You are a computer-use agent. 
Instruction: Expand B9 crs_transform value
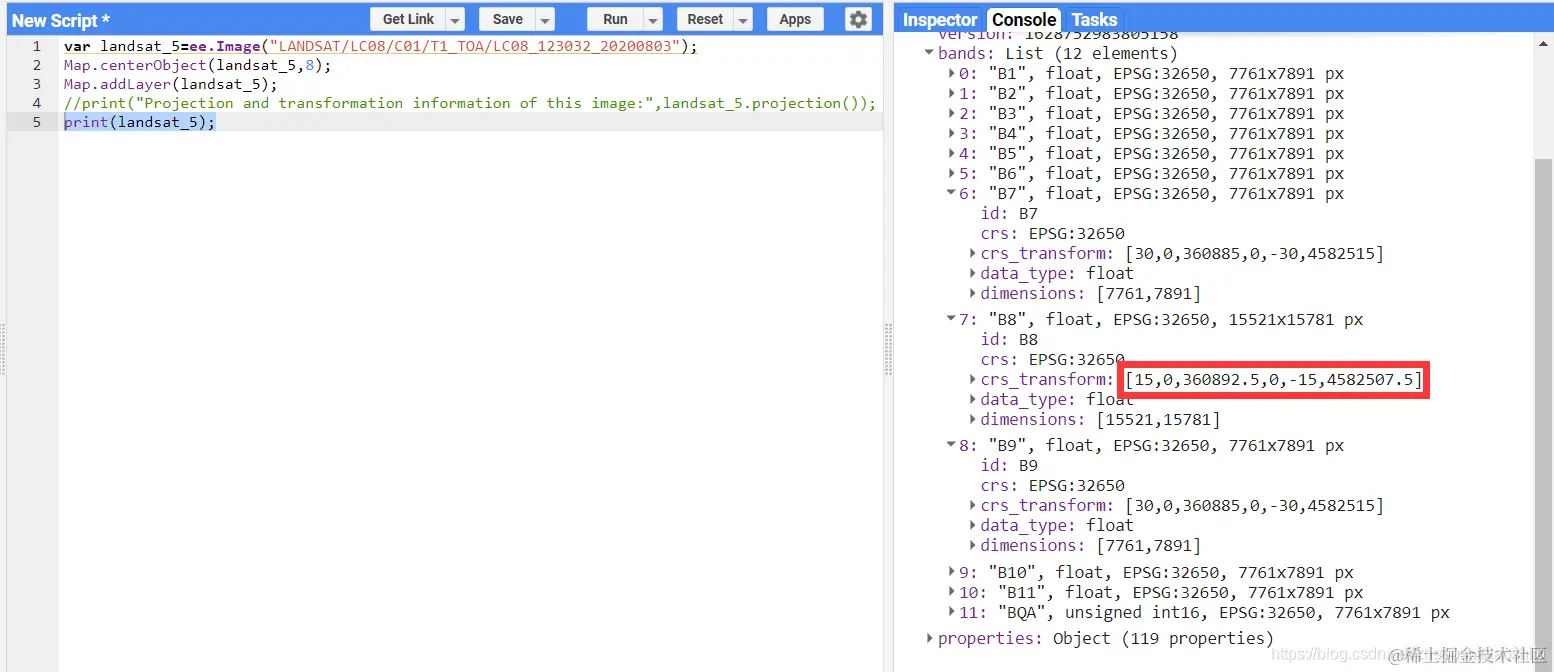pos(973,505)
